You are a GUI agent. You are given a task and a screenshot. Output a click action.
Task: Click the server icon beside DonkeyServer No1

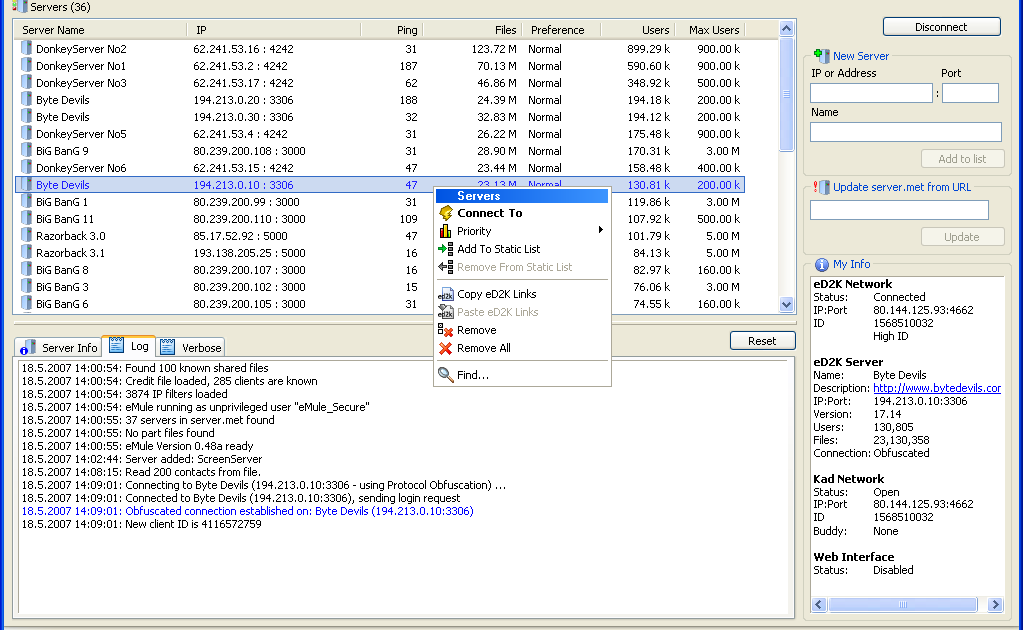click(26, 65)
